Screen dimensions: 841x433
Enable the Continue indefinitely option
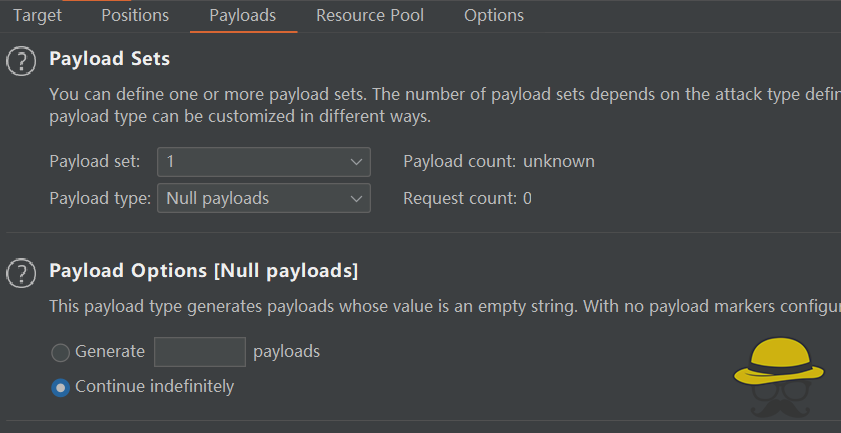tap(61, 387)
